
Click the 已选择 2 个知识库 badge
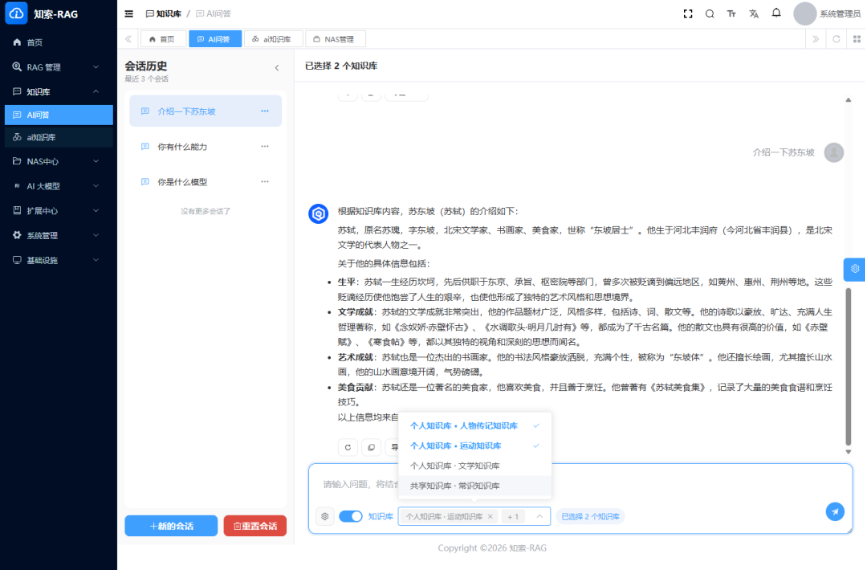(x=590, y=516)
